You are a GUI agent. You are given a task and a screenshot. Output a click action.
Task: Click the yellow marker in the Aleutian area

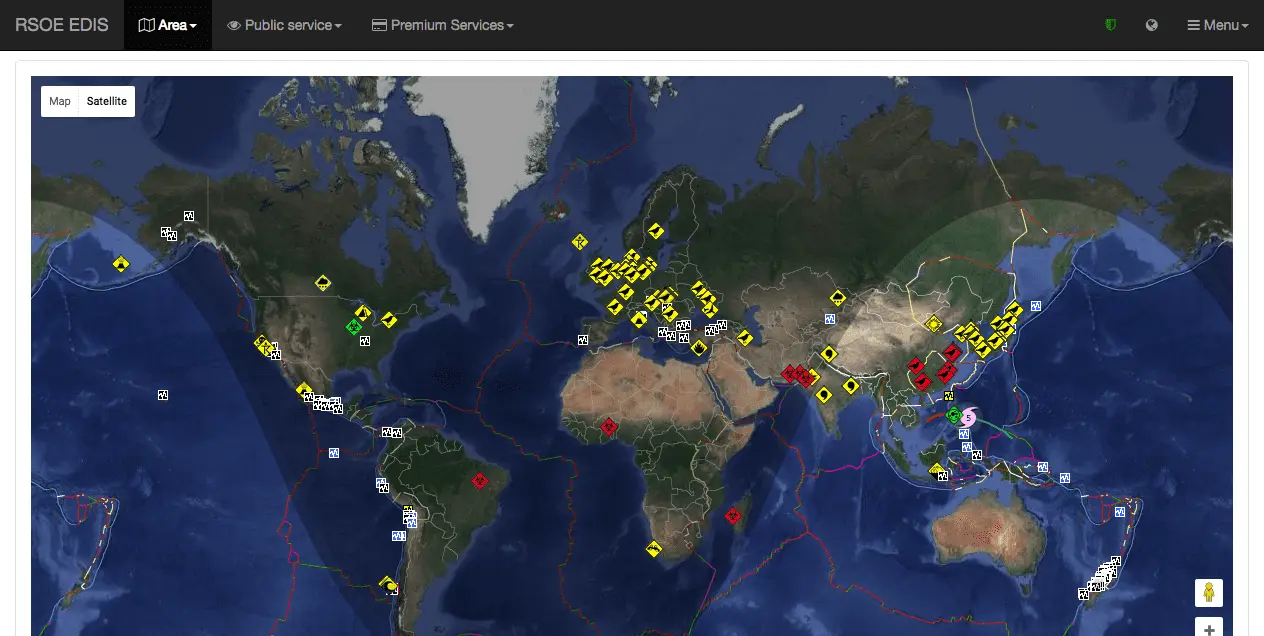(121, 264)
